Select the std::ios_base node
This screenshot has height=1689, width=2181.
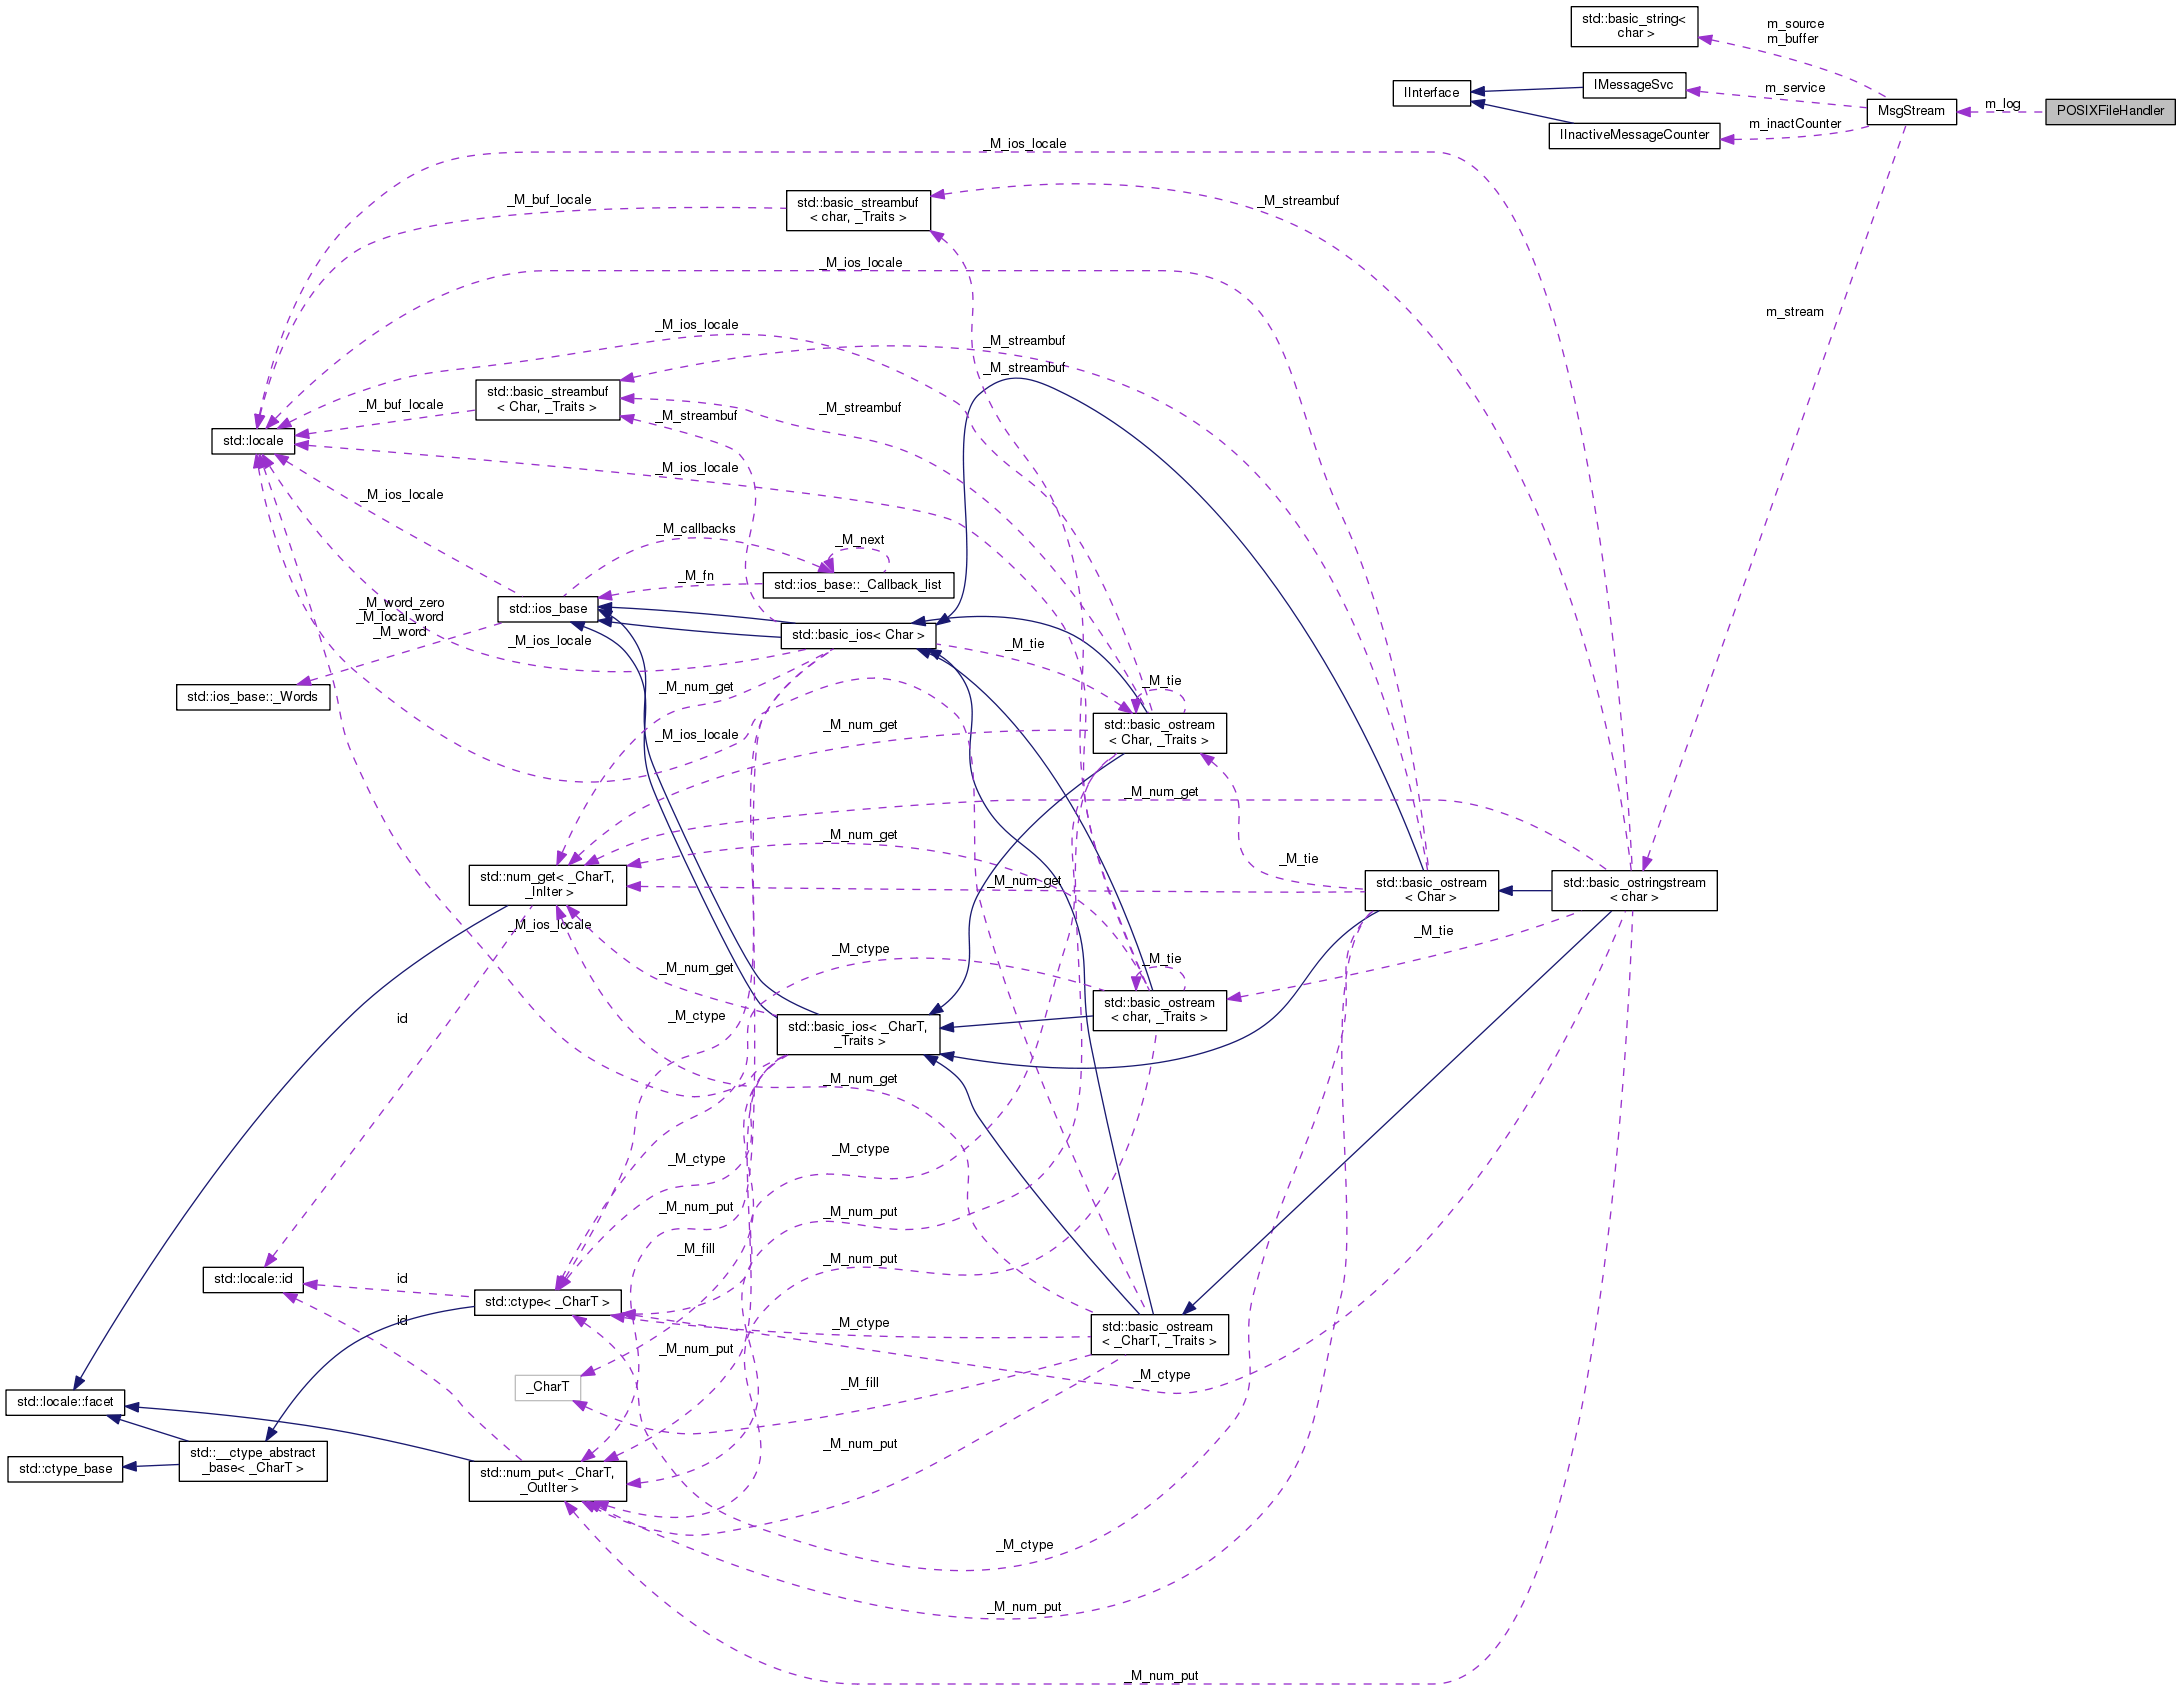[549, 607]
